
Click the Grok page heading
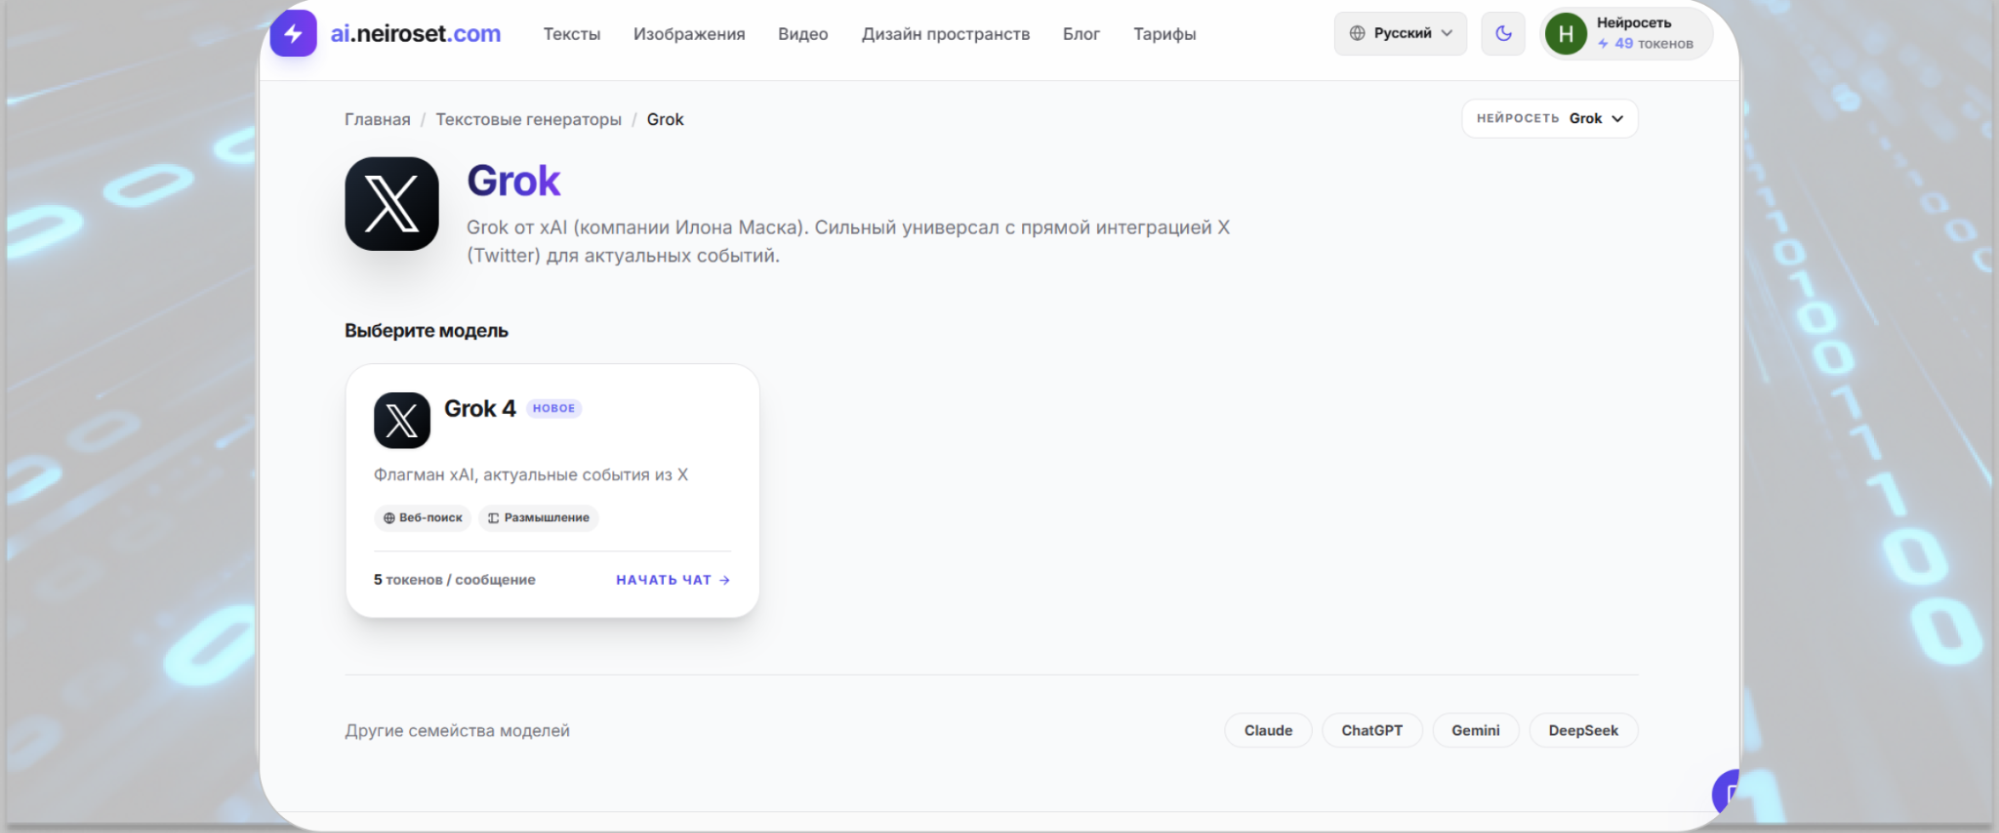point(514,181)
